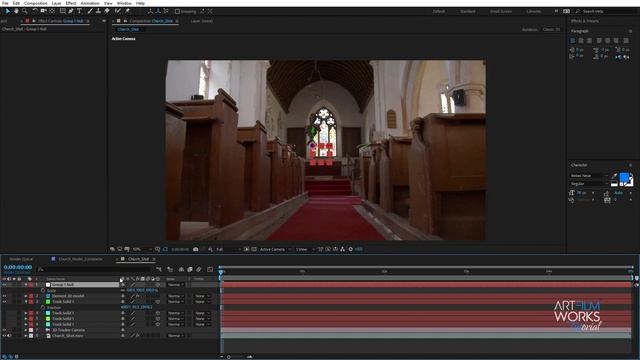Click the Church_Shot breadcrumb in viewer
Screen dimensions: 640x360
[x=128, y=29]
